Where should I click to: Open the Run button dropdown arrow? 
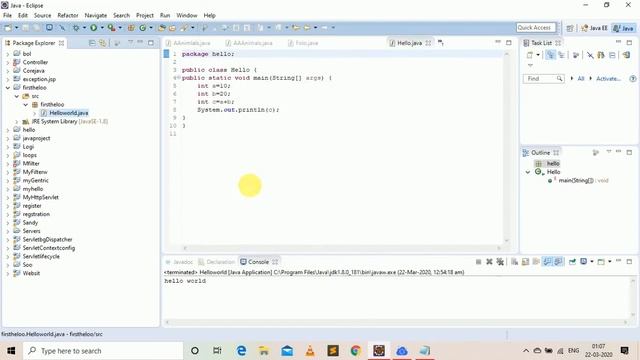102,28
